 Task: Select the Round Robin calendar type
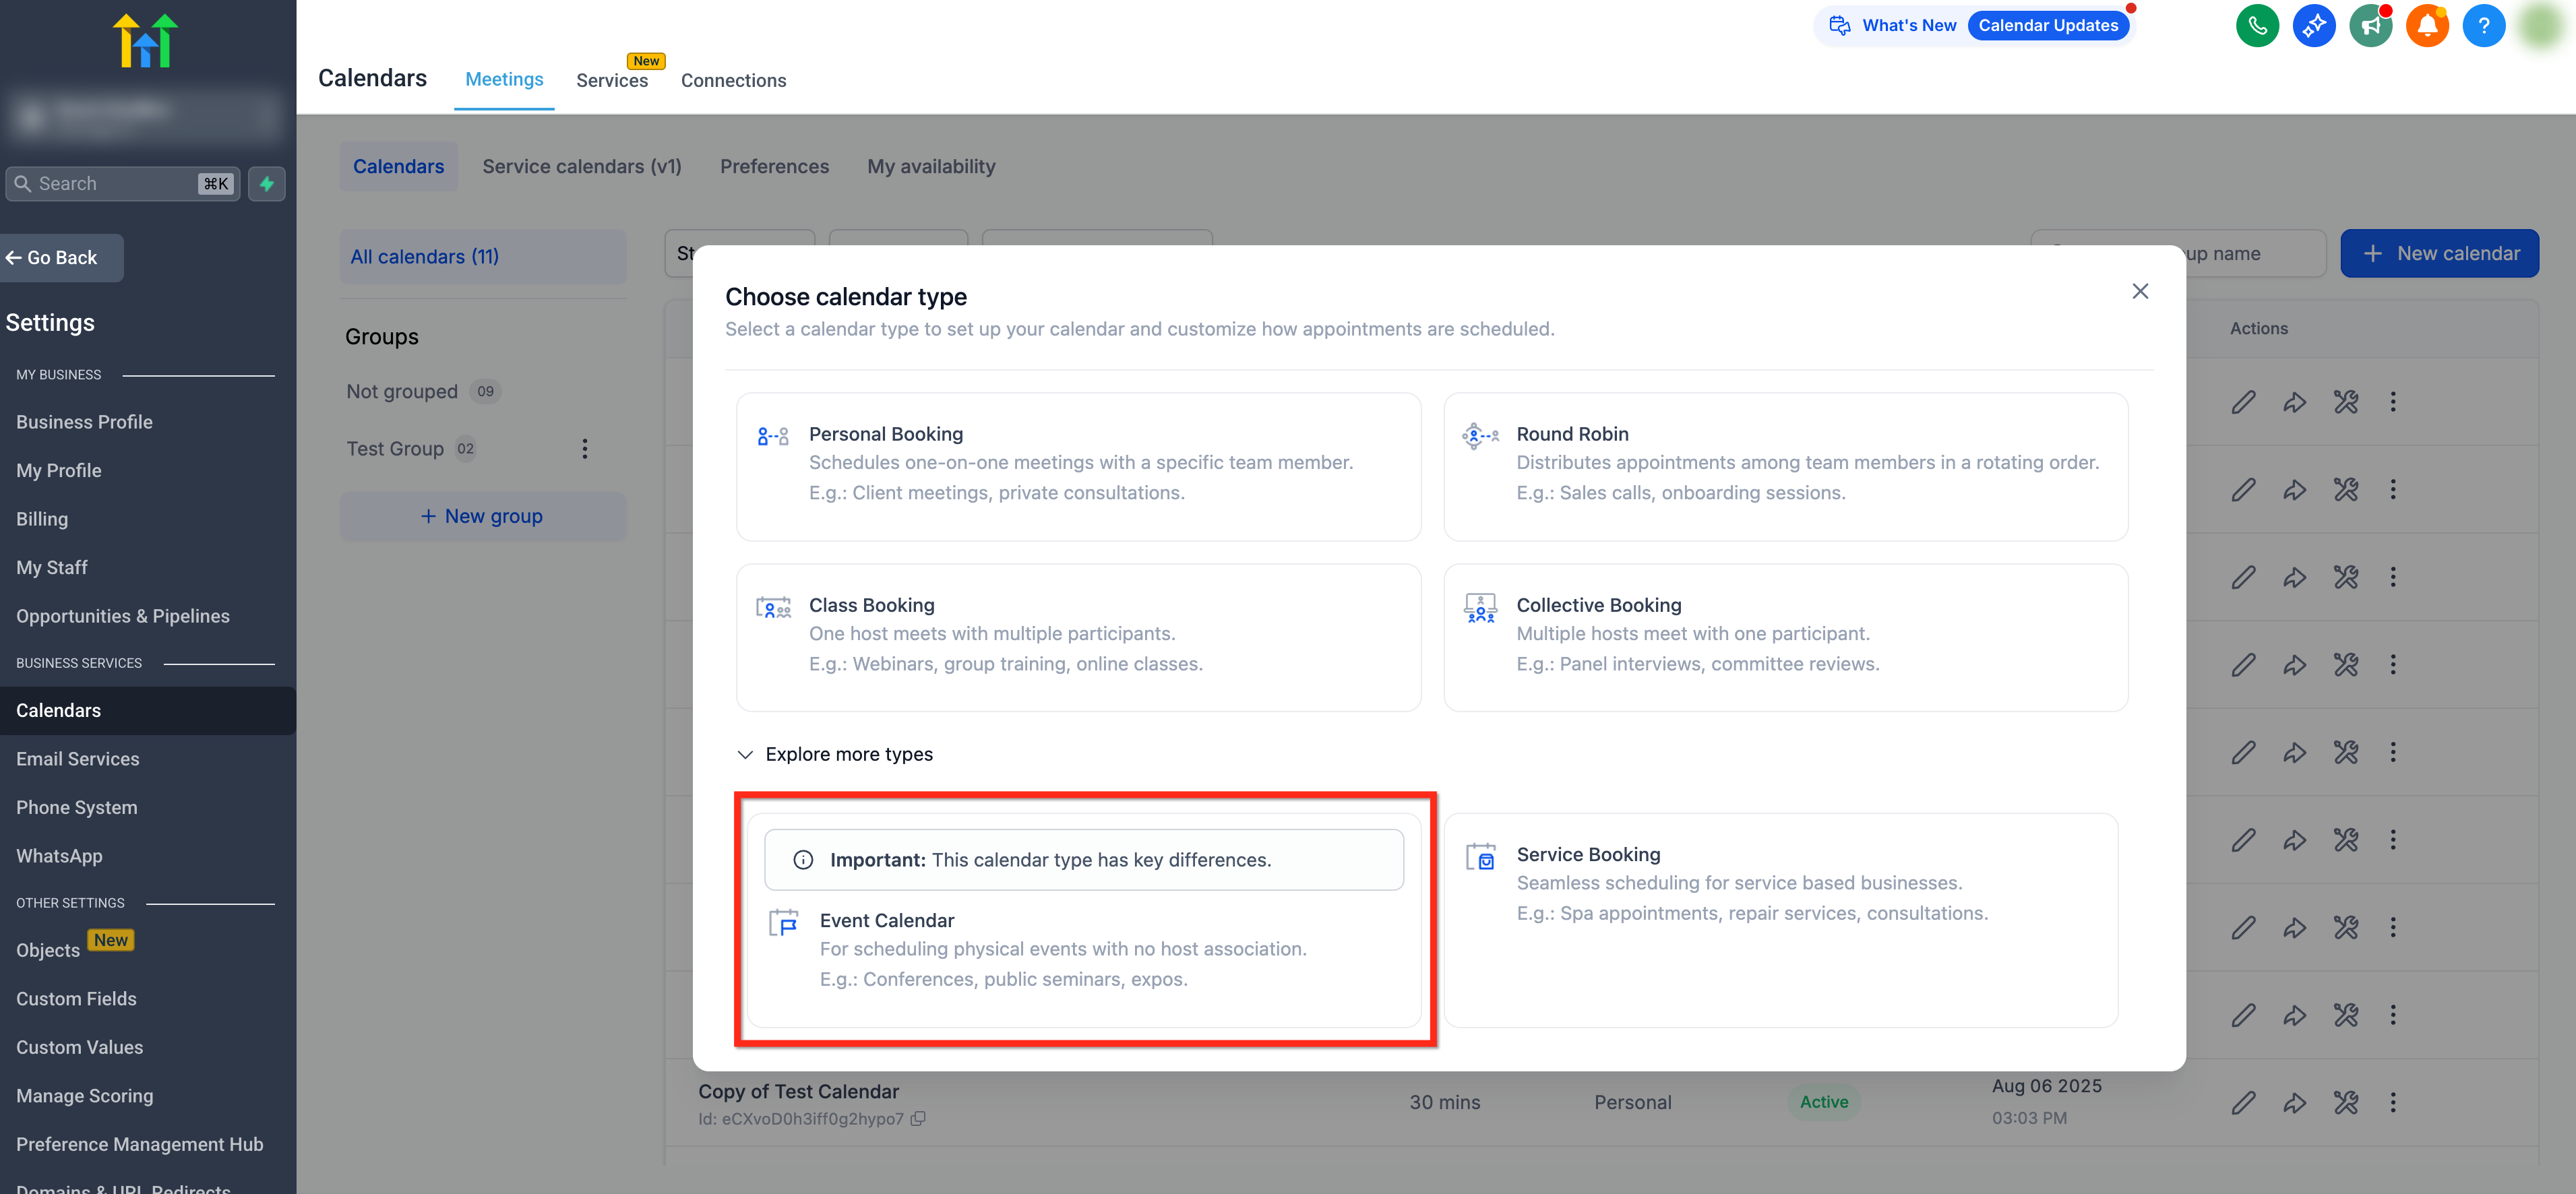point(1785,466)
